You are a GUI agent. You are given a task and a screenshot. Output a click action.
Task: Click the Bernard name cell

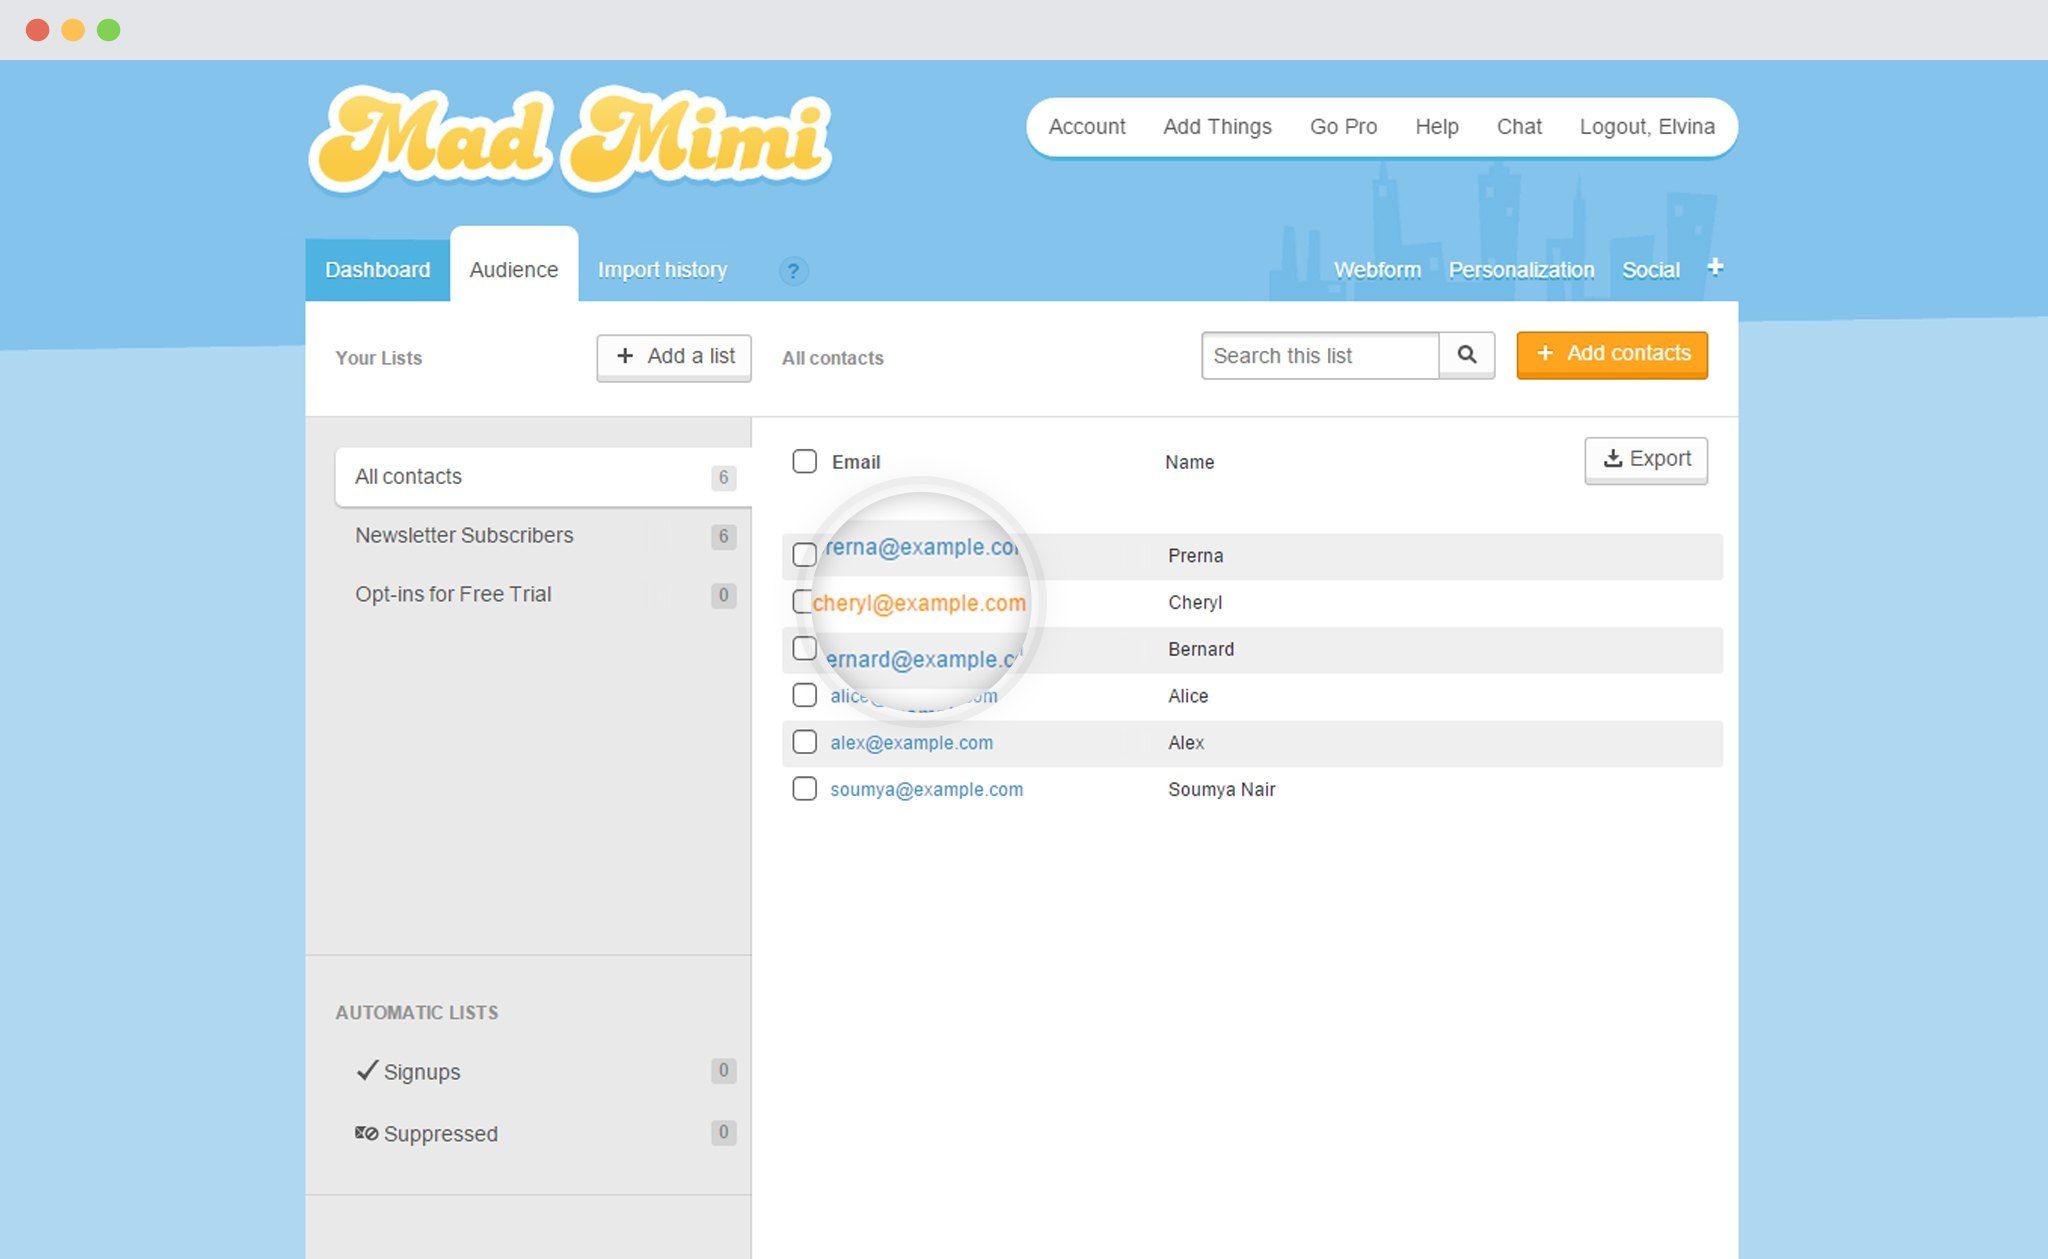1201,649
